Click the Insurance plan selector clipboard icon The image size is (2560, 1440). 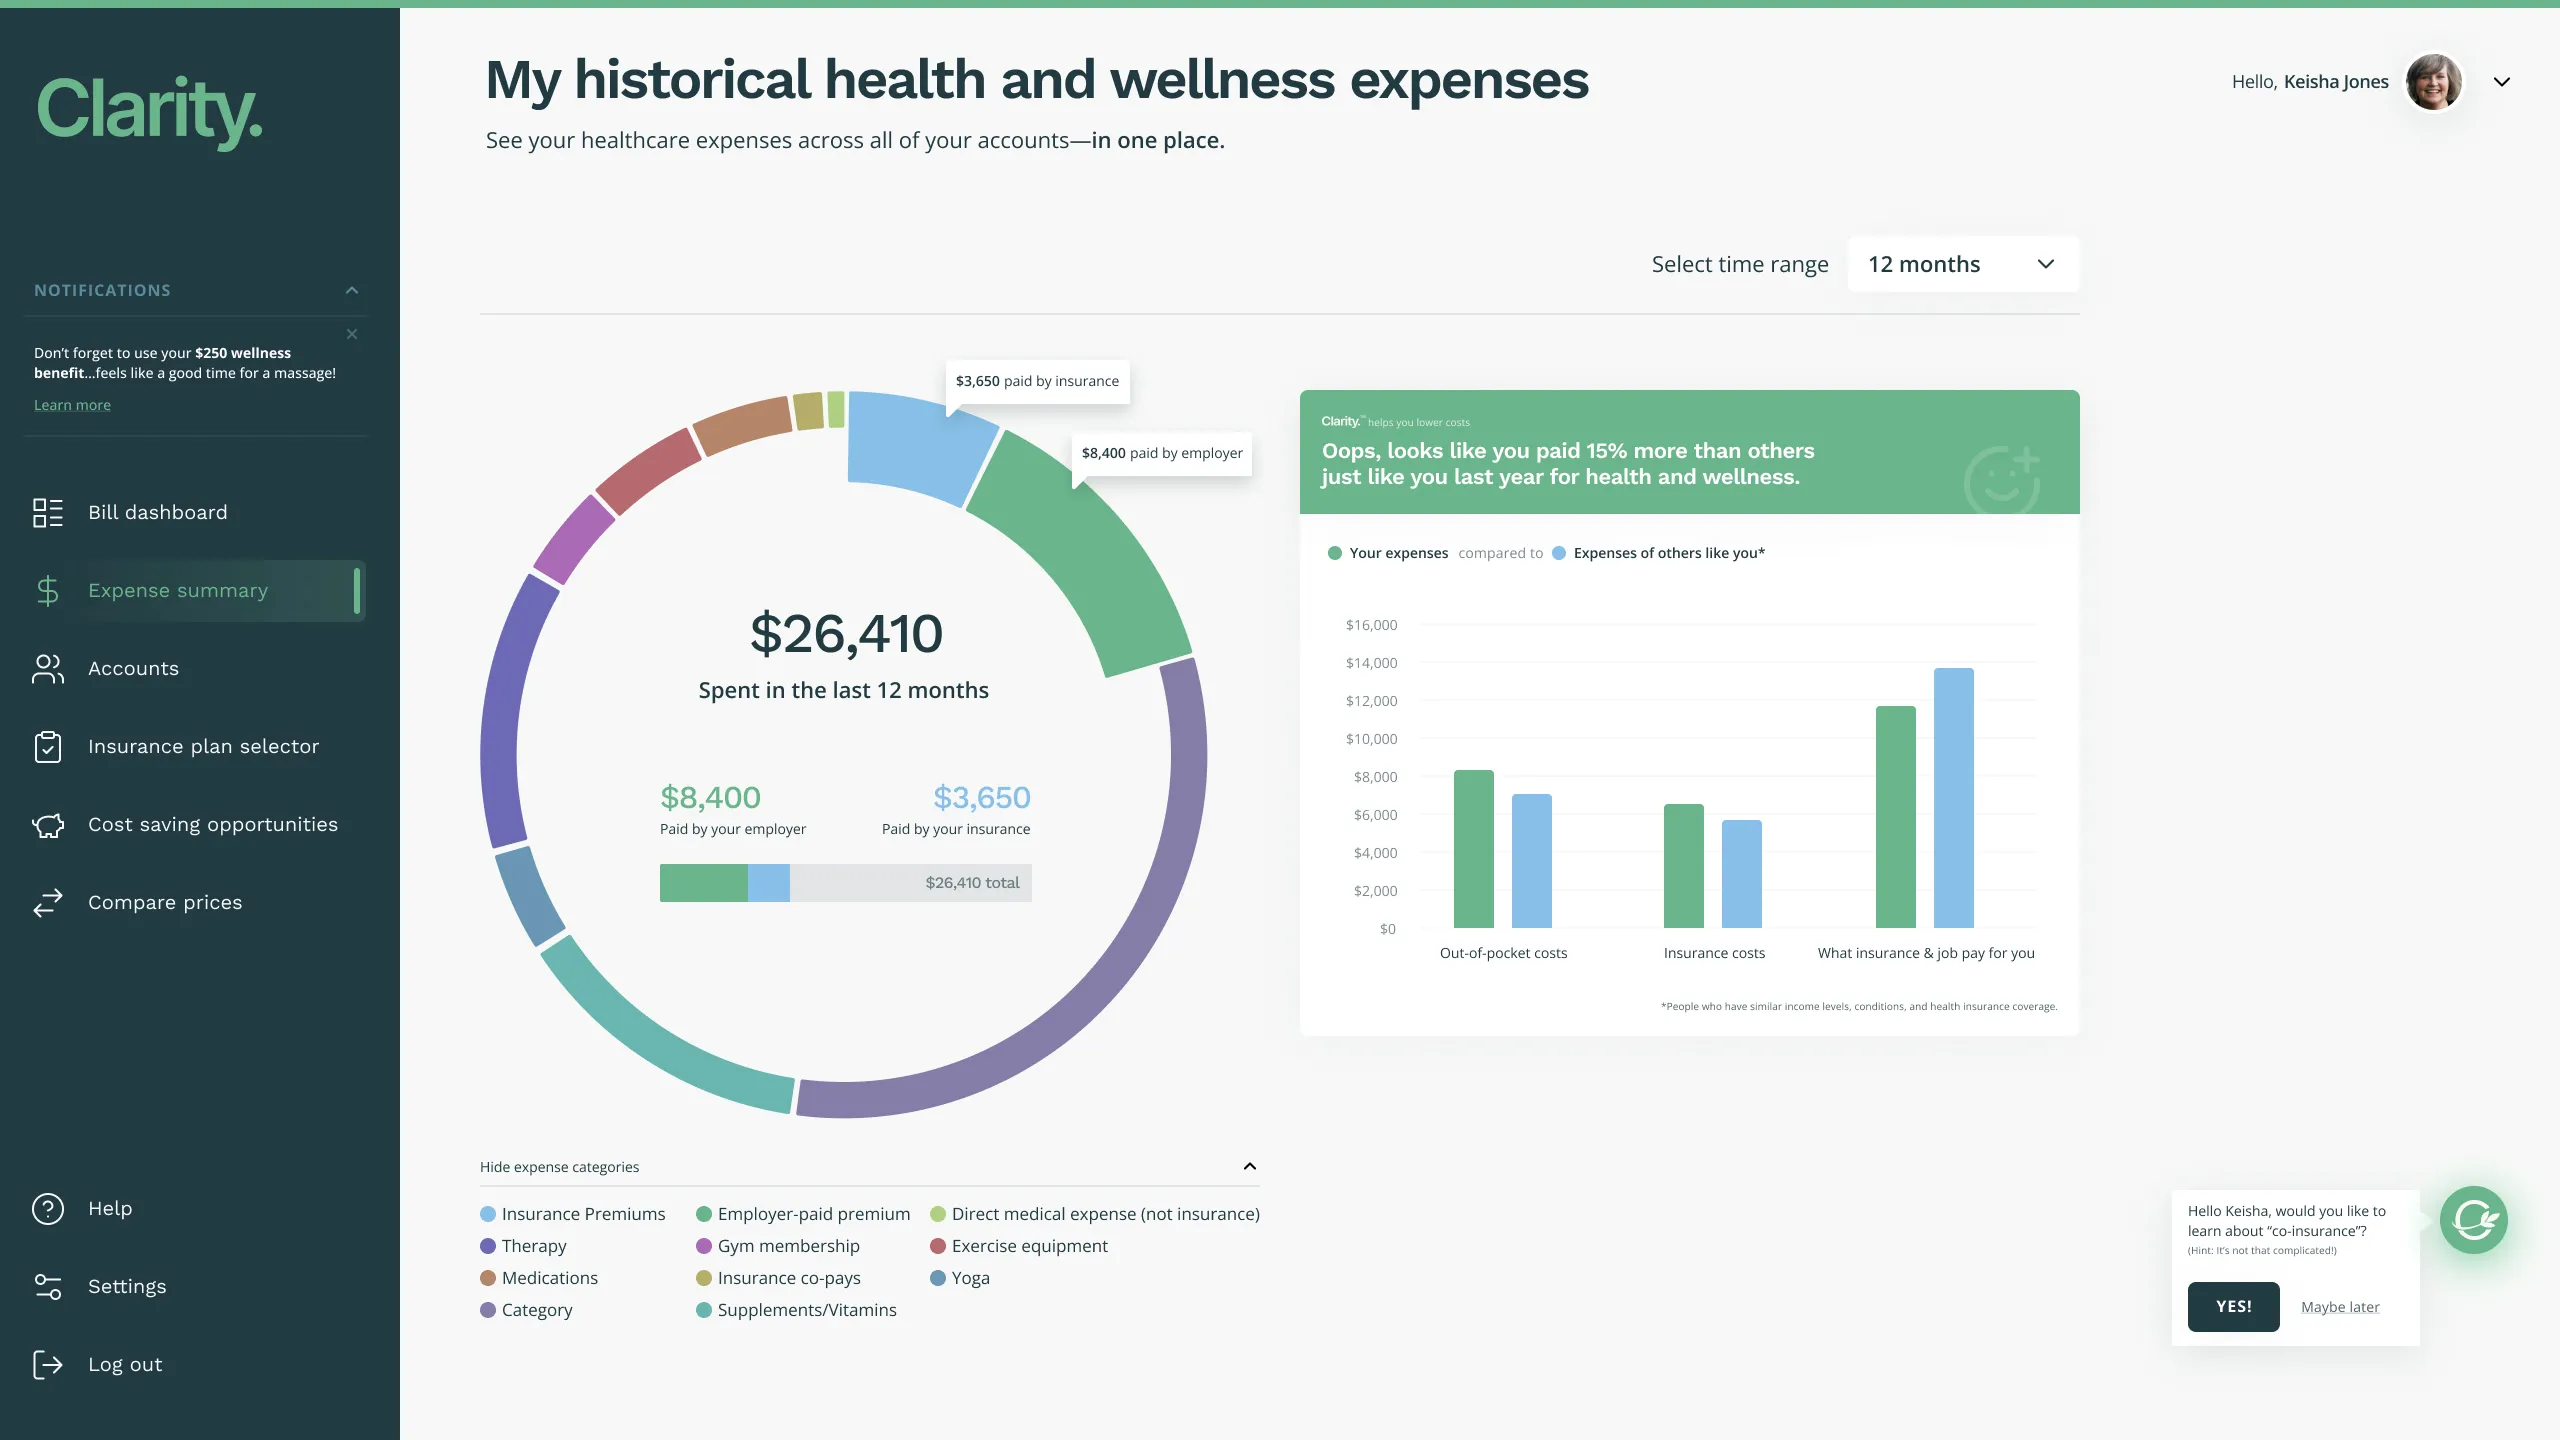[47, 747]
